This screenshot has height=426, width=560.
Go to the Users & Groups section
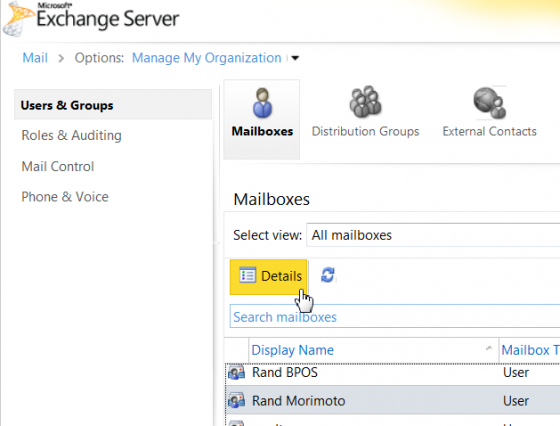(x=113, y=105)
